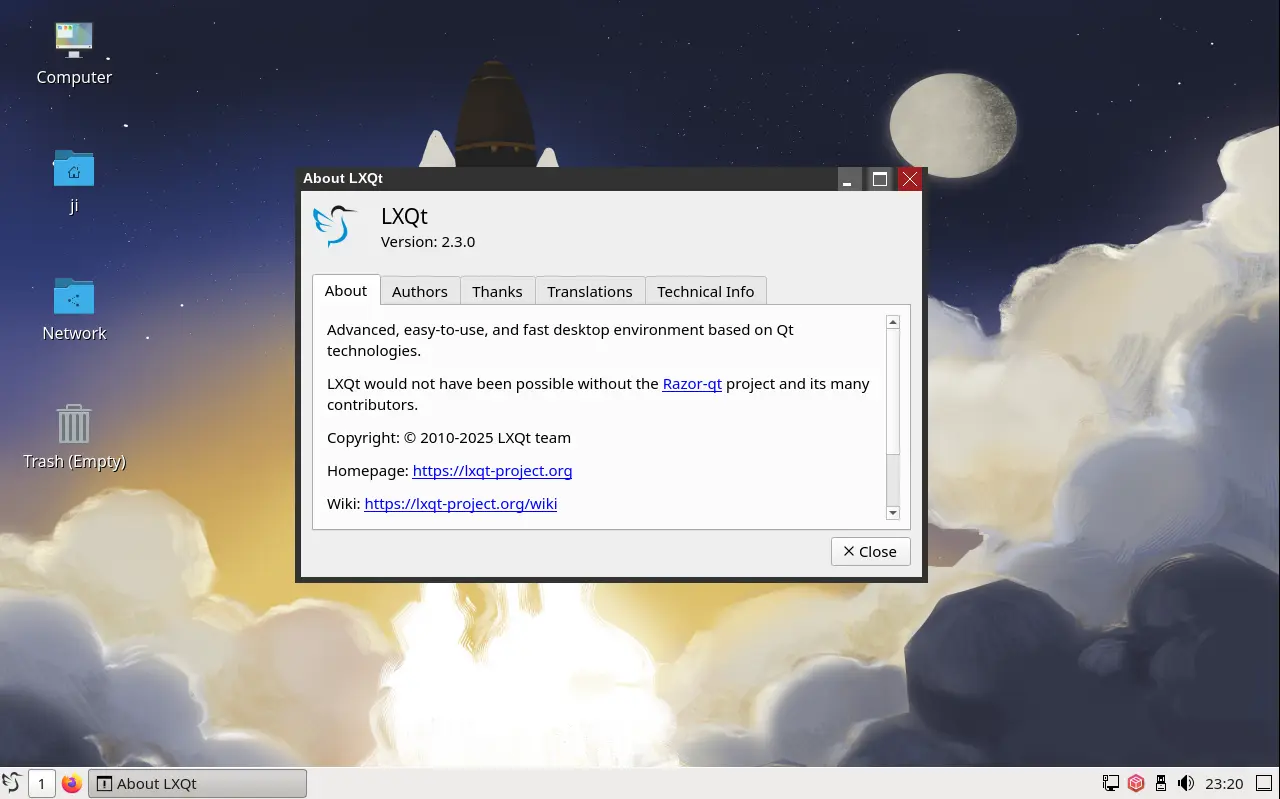
Task: Follow the Razor-qt link
Action: click(692, 384)
